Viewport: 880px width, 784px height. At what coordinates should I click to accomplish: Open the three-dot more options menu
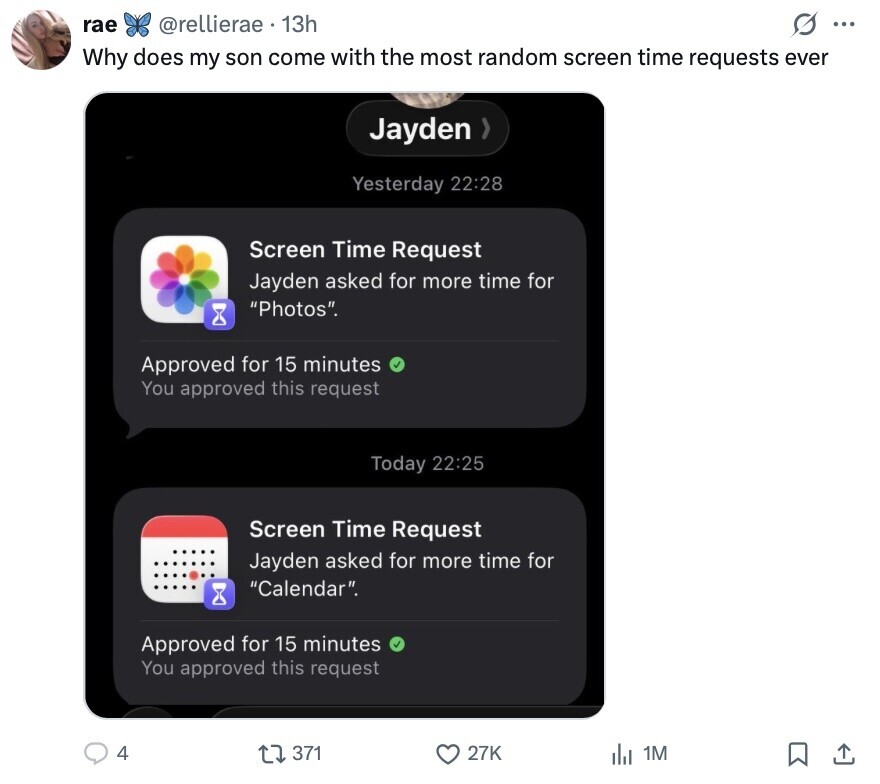tap(845, 23)
